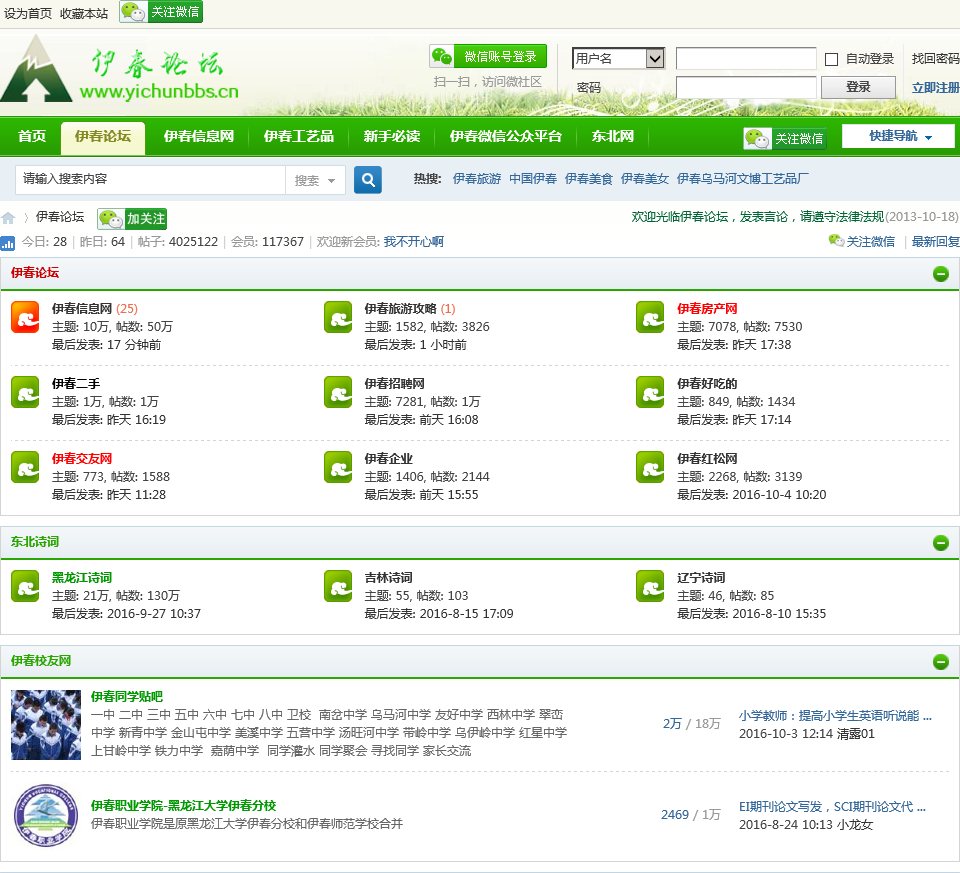Open the 伊春微信公众平台 nav item
The image size is (960, 873).
click(x=506, y=136)
